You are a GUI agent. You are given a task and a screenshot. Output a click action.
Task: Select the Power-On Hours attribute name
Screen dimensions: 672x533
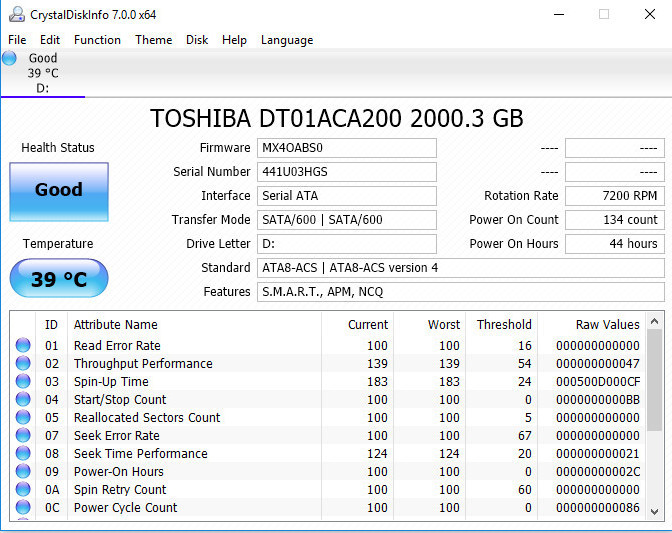click(x=119, y=471)
